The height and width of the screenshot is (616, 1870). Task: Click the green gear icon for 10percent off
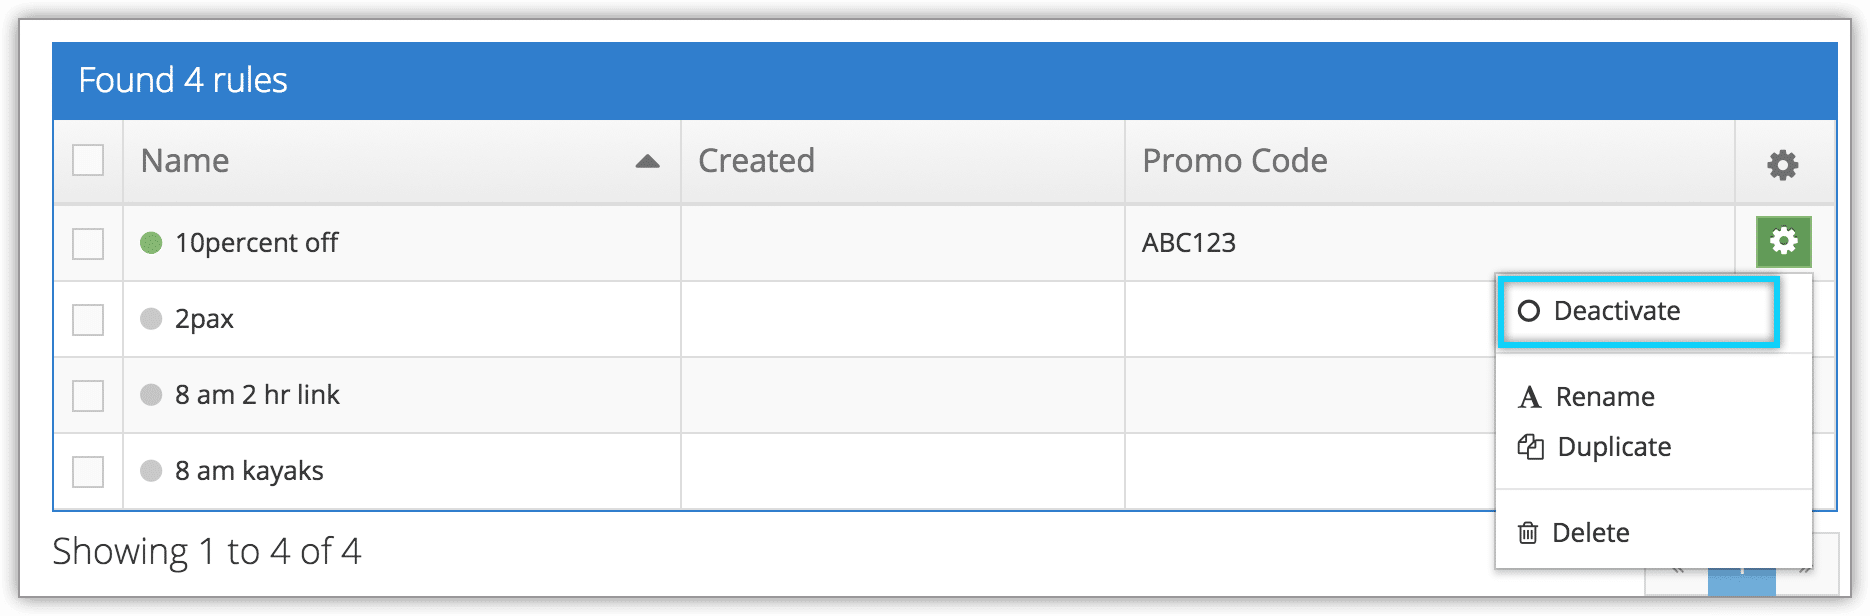pyautogui.click(x=1783, y=242)
